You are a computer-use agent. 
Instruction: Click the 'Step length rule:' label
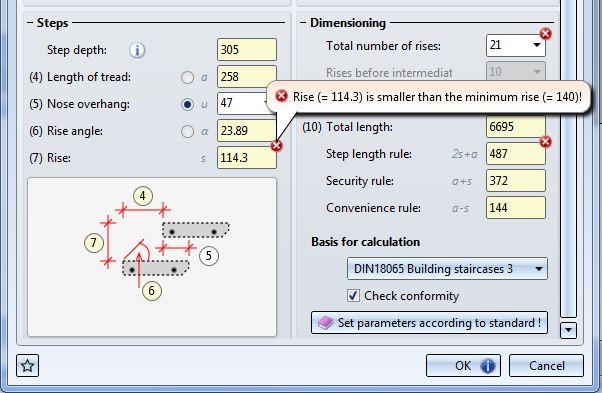[369, 154]
